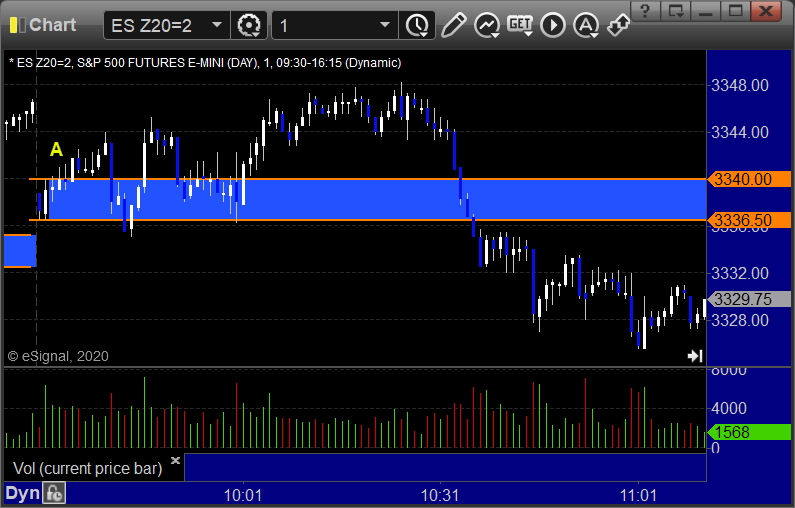Select the yellow A annotation on chart
This screenshot has width=795, height=508.
tap(56, 150)
